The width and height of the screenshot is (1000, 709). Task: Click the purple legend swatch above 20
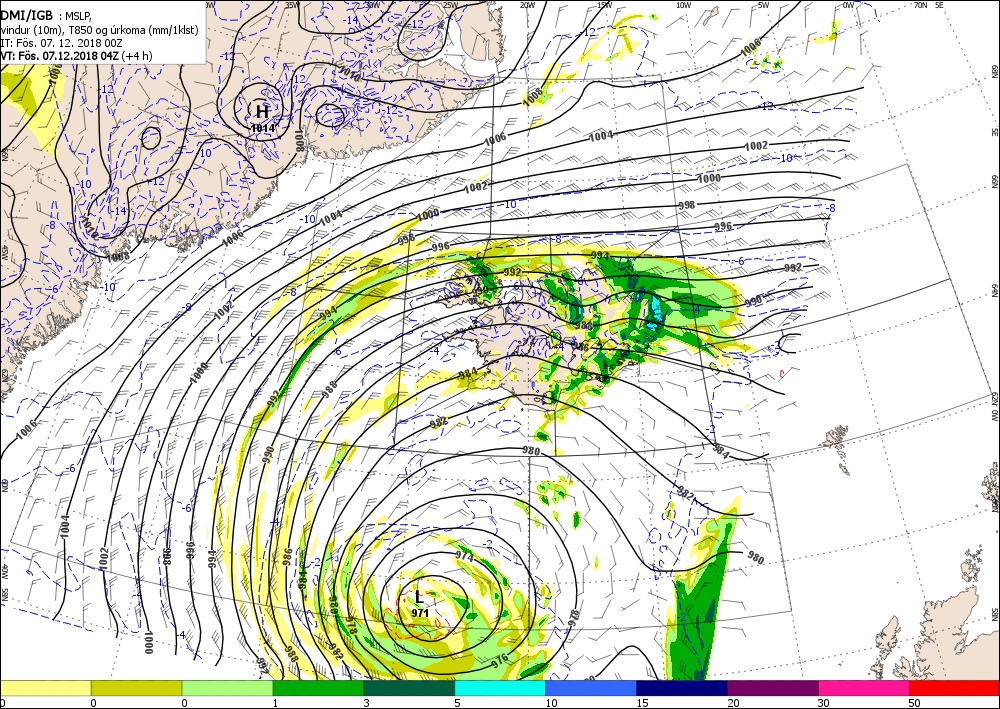click(772, 688)
